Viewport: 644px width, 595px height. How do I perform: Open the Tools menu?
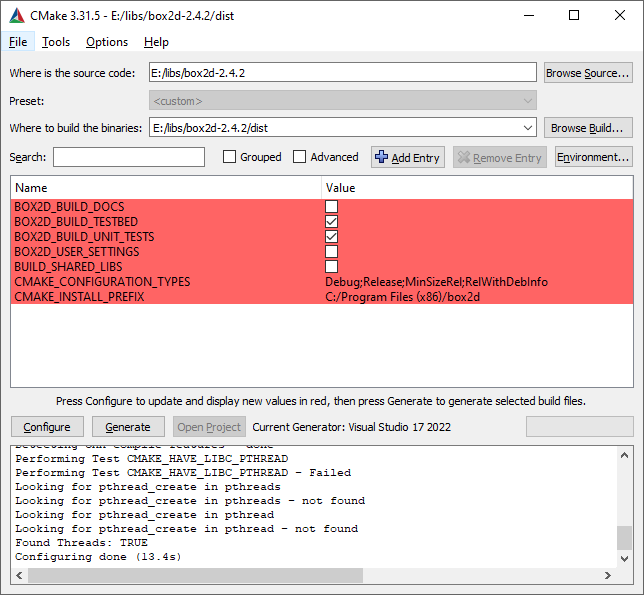pyautogui.click(x=56, y=42)
